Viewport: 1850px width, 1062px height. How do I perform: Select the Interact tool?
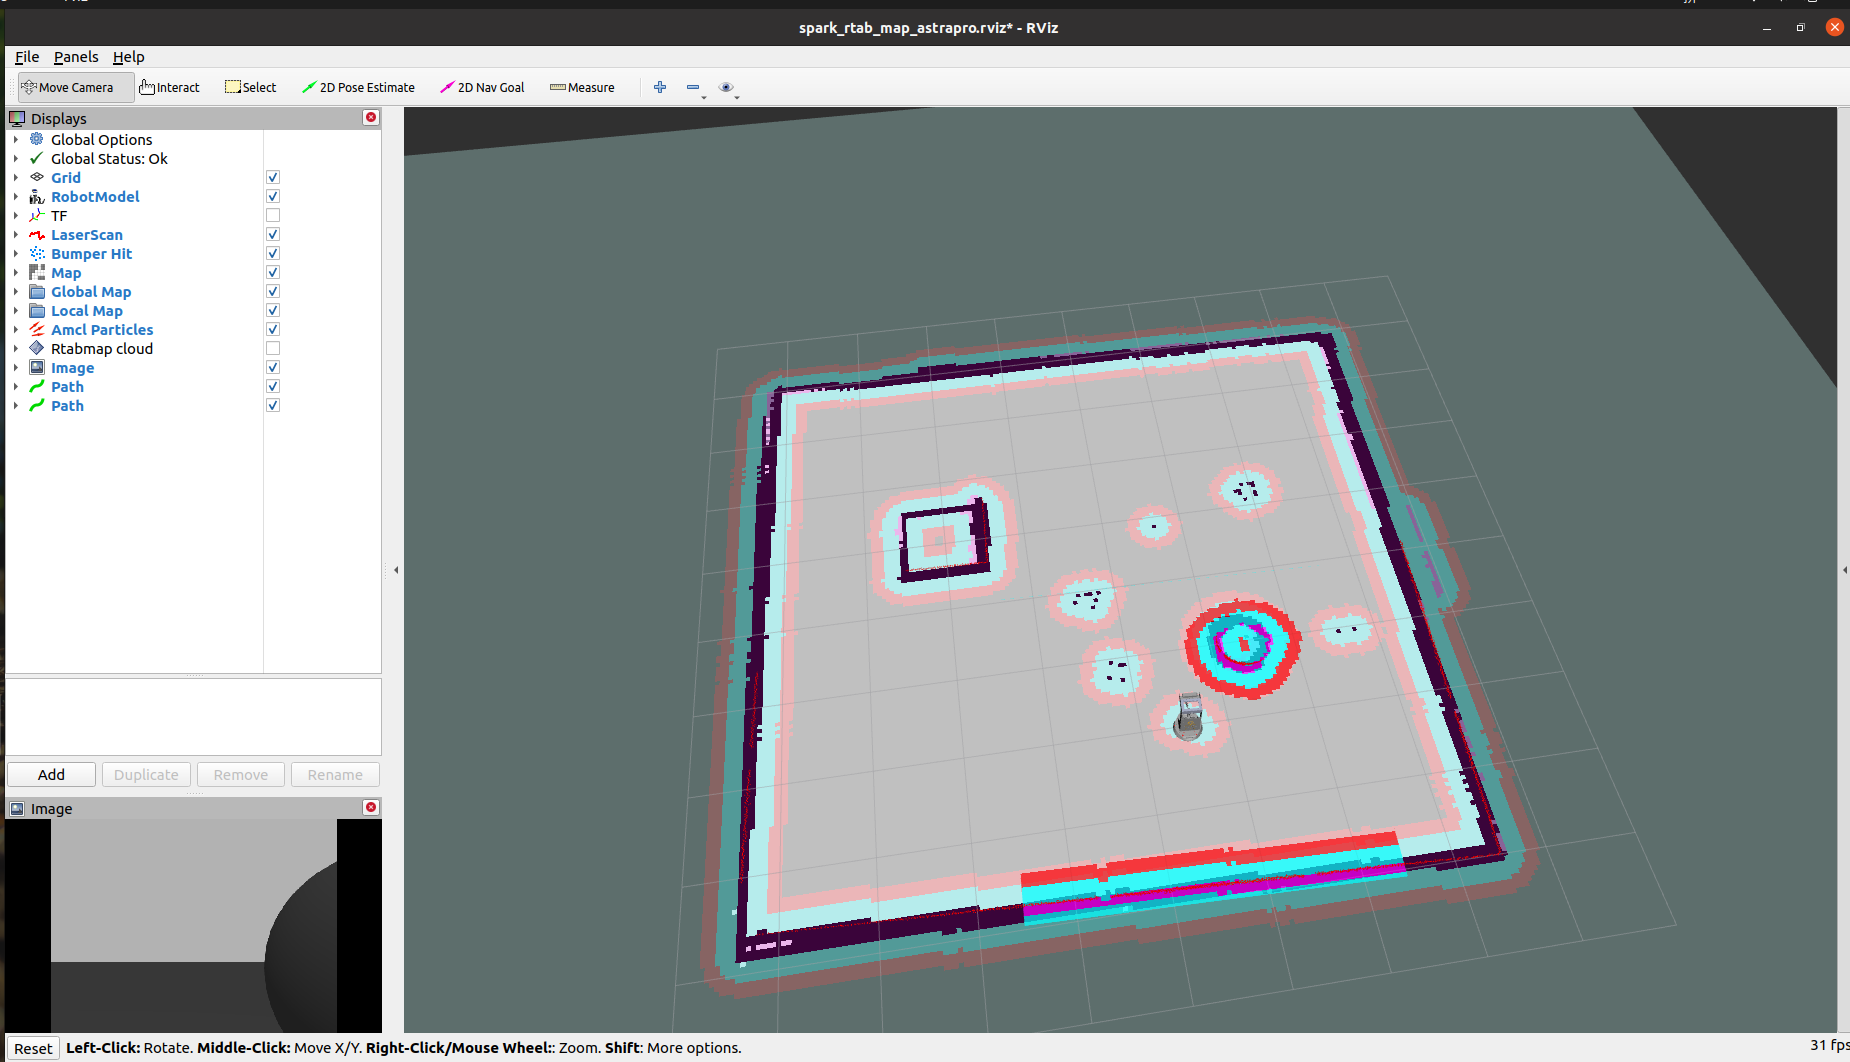pos(168,87)
